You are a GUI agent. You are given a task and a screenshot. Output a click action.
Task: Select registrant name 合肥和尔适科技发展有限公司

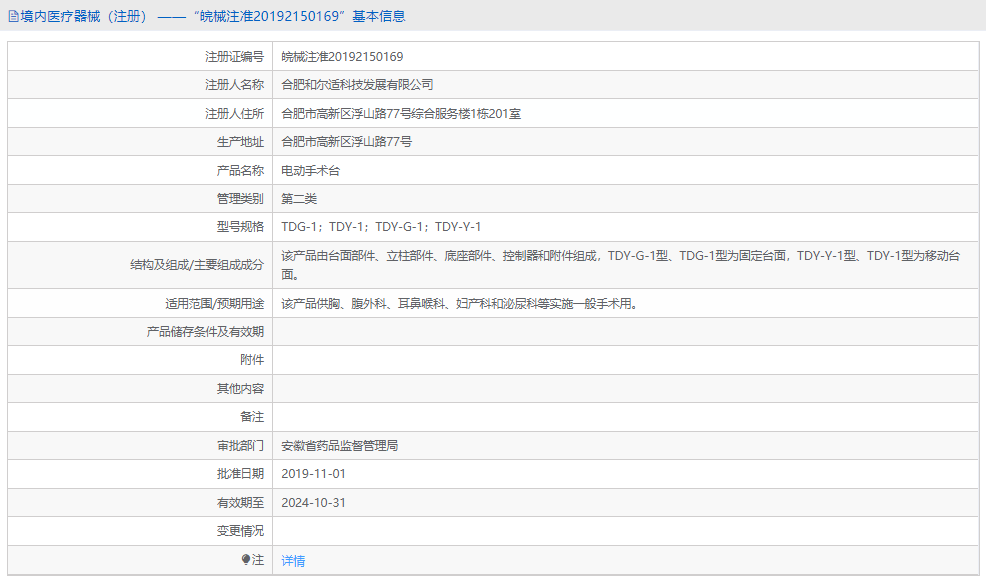[x=357, y=85]
